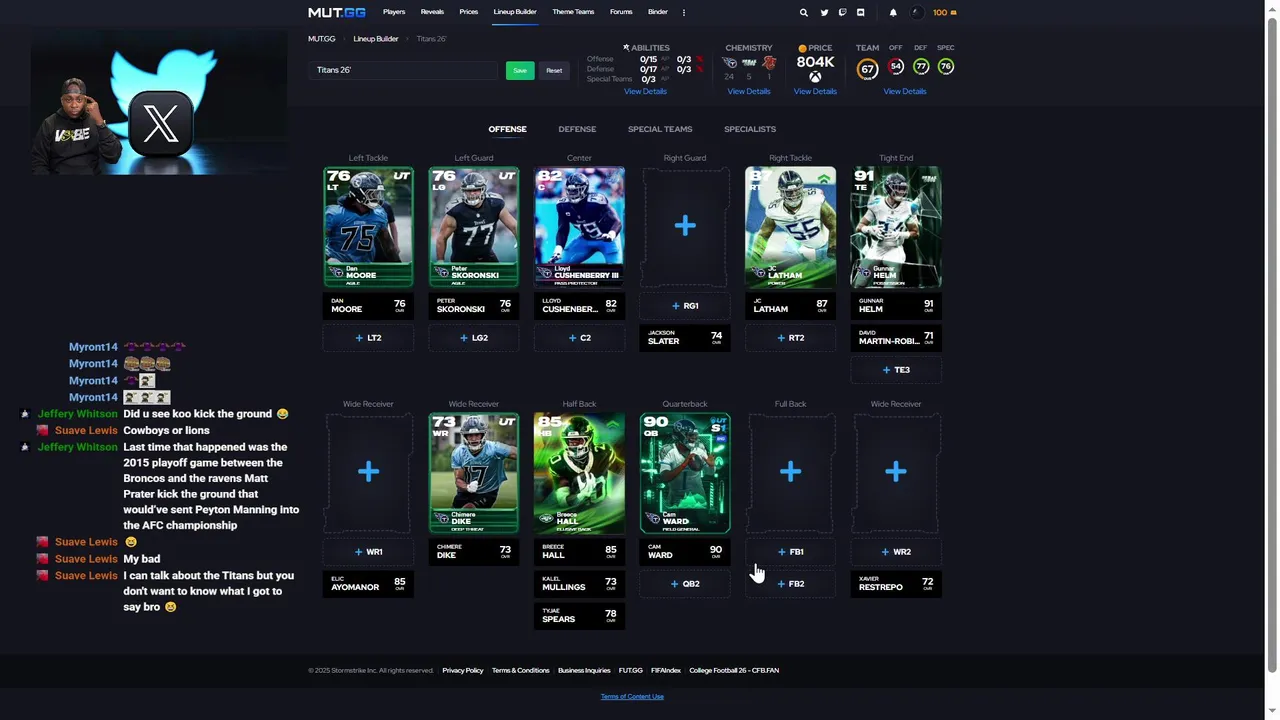The width and height of the screenshot is (1280, 720).
Task: View Details under Price
Action: 815,91
